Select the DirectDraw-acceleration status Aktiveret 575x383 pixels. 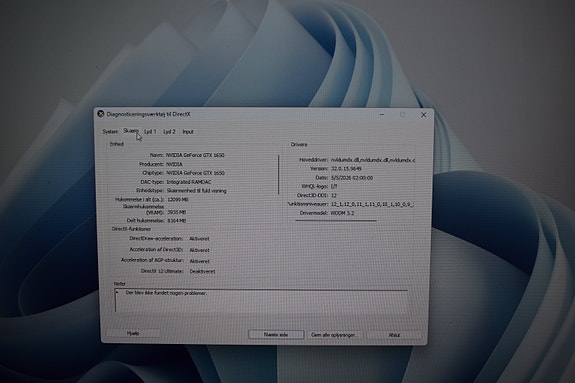[199, 238]
